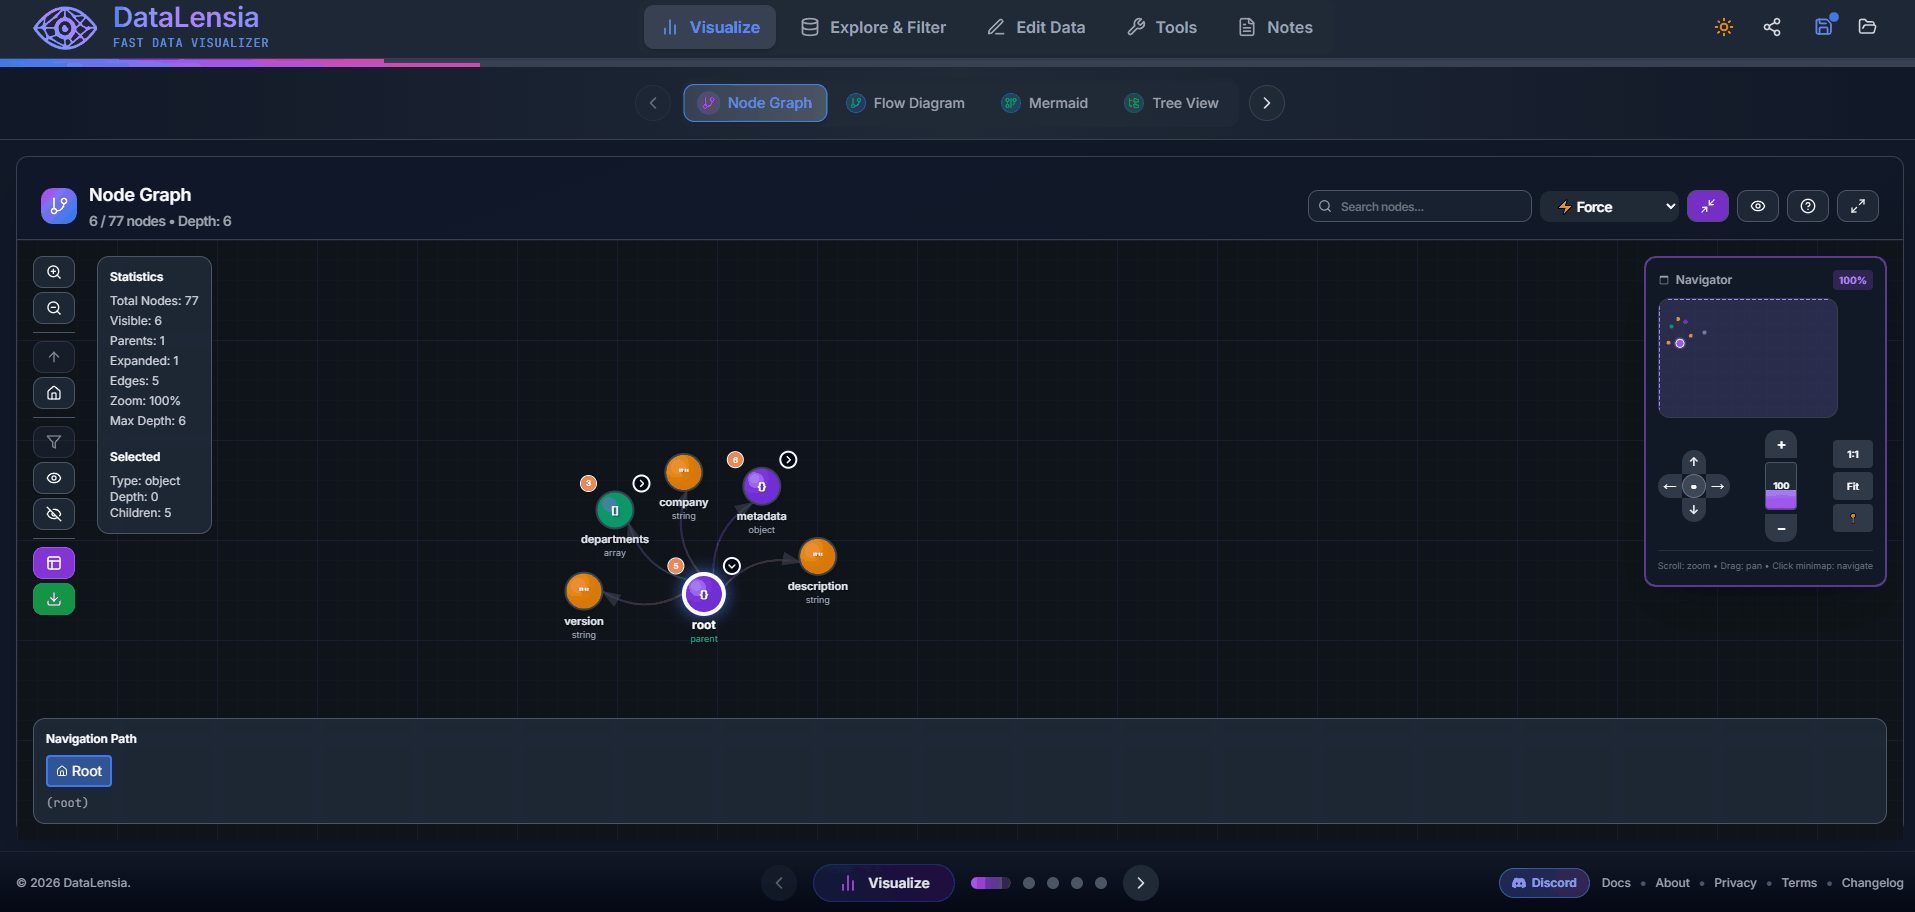The height and width of the screenshot is (912, 1915).
Task: Pan navigator up with arrow
Action: (1694, 462)
